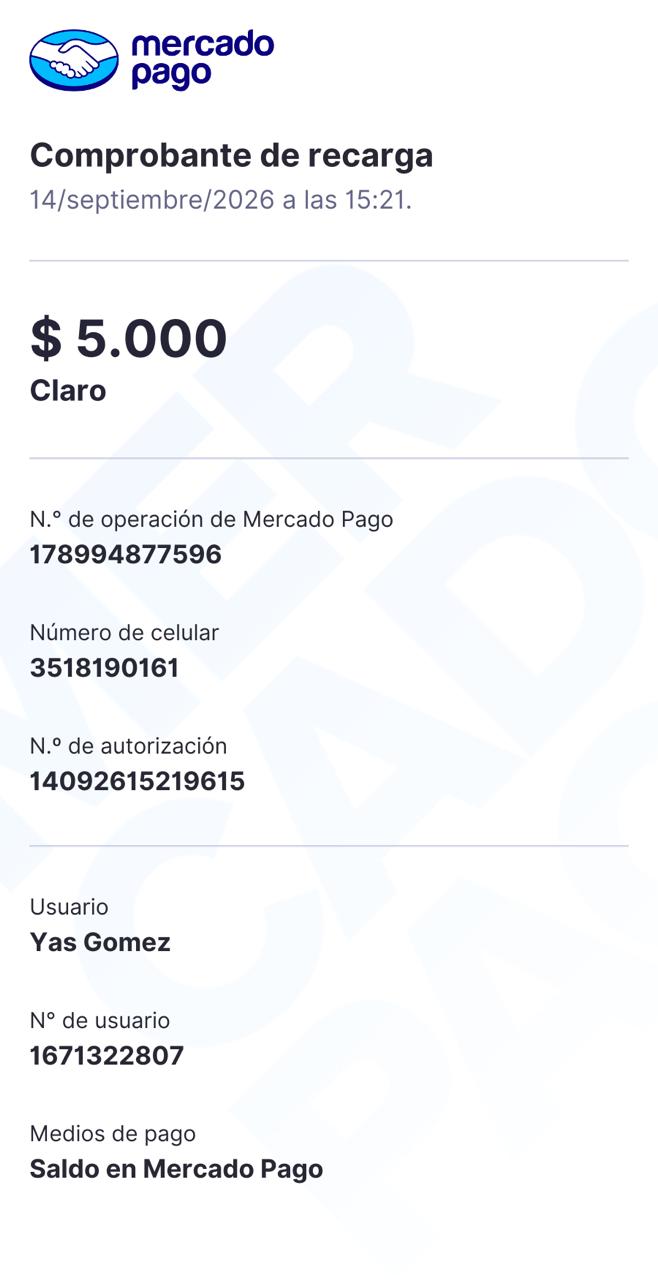This screenshot has height=1280, width=658.
Task: Select operation number 178994877596
Action: tap(126, 554)
